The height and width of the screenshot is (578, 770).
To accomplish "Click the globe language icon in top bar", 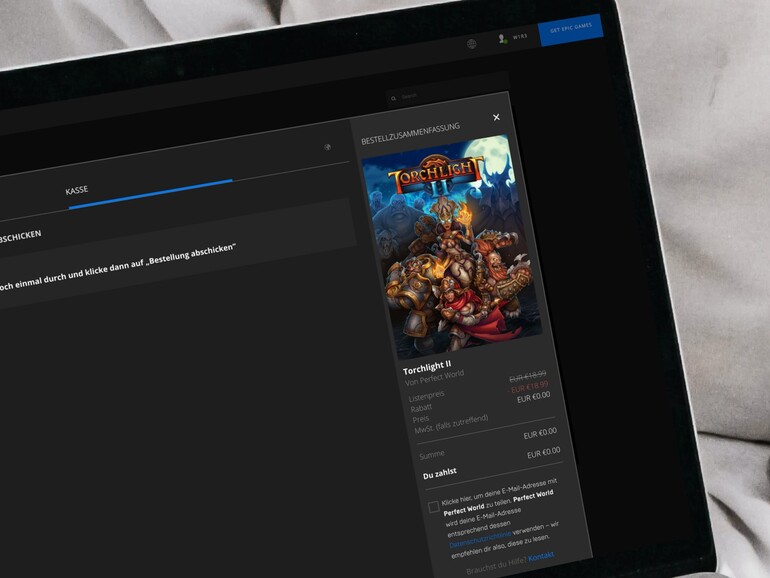I will click(x=471, y=44).
